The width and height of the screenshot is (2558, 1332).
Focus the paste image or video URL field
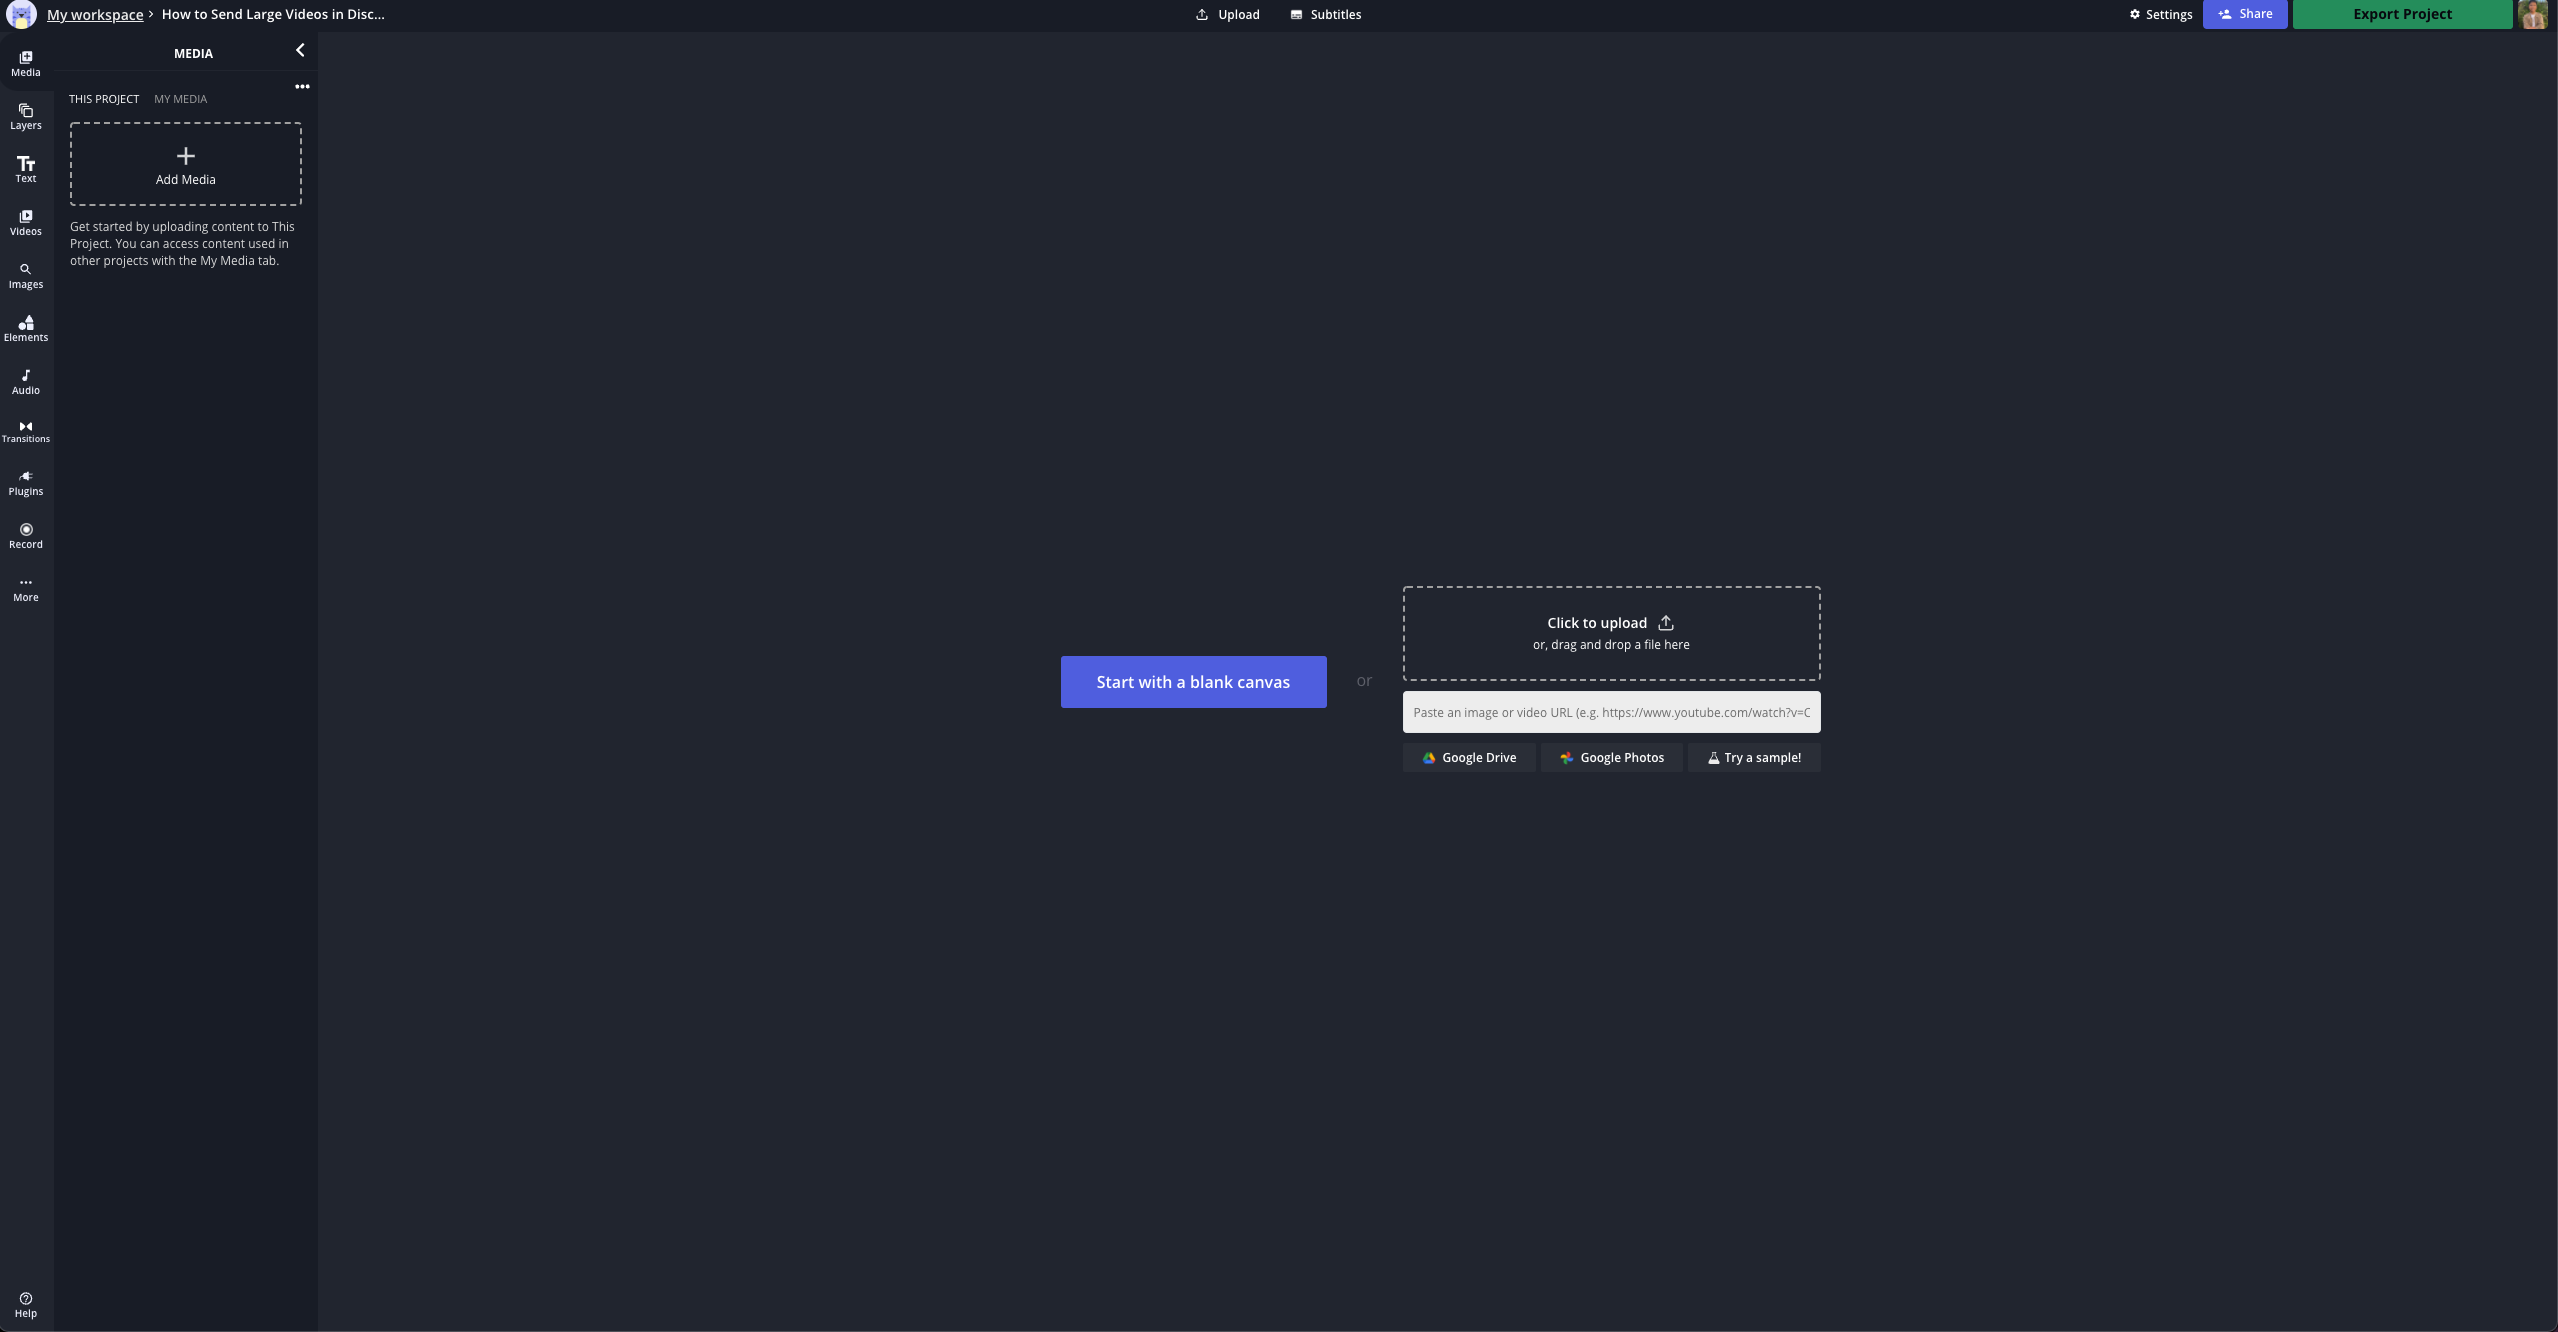pyautogui.click(x=1610, y=712)
